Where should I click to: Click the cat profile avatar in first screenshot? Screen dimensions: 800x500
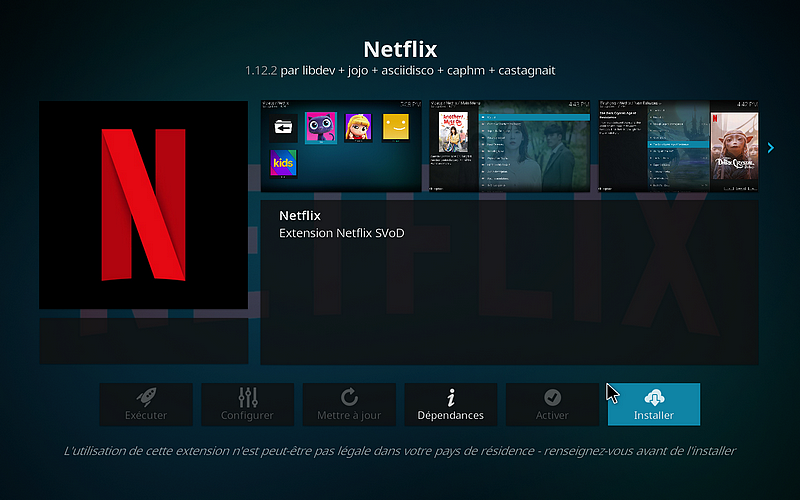[320, 128]
